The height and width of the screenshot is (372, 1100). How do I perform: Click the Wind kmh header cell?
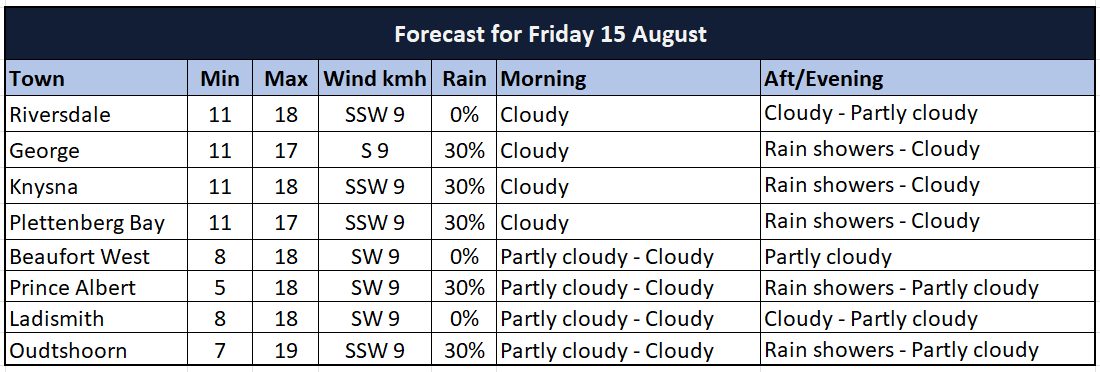374,79
